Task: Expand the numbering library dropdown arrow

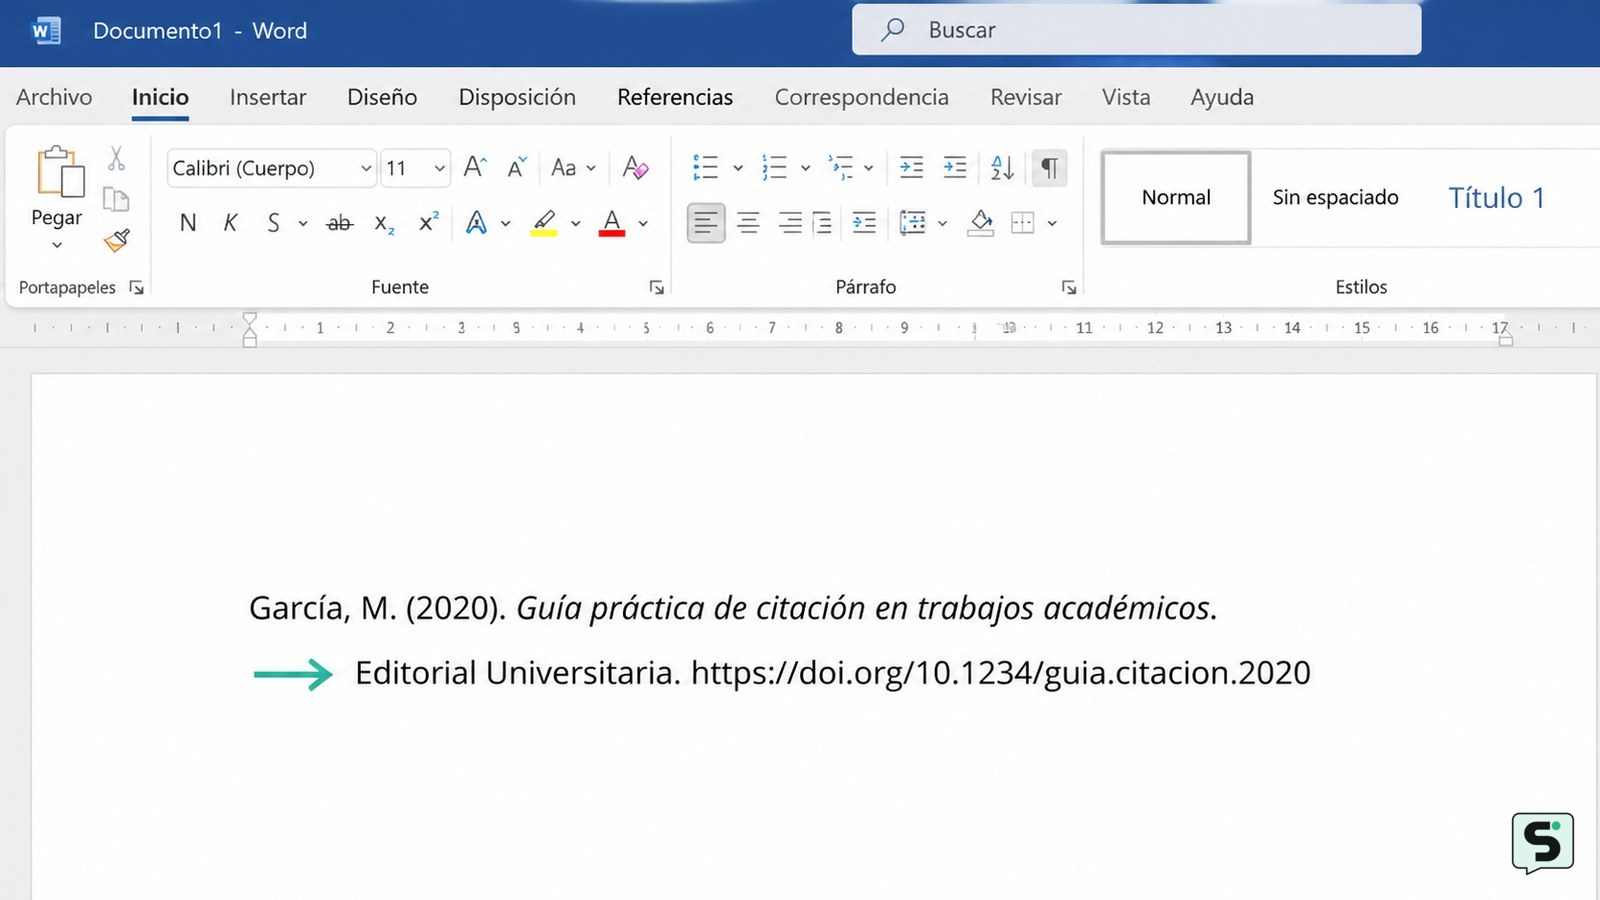Action: point(805,168)
